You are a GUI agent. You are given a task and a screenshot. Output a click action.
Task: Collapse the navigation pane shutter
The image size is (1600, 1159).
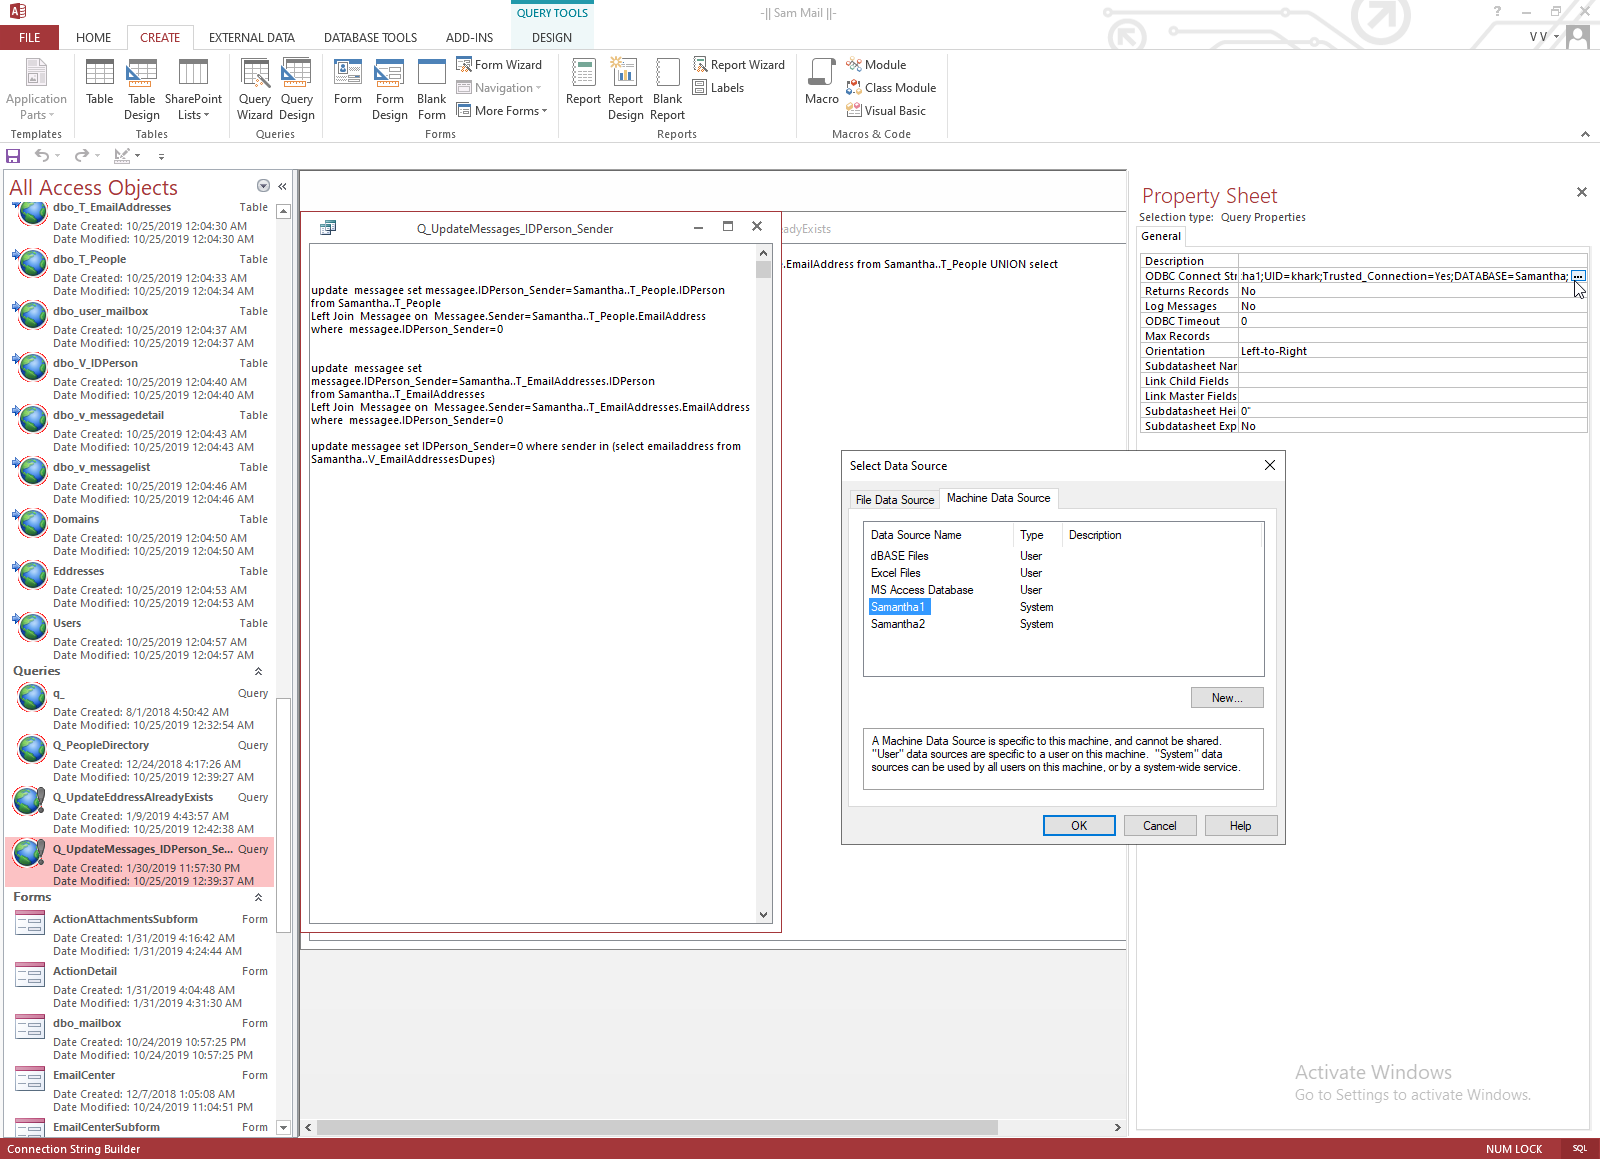(283, 186)
